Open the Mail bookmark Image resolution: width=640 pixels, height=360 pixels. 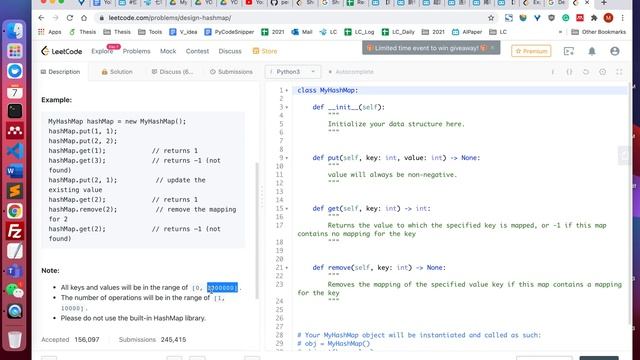[302, 32]
